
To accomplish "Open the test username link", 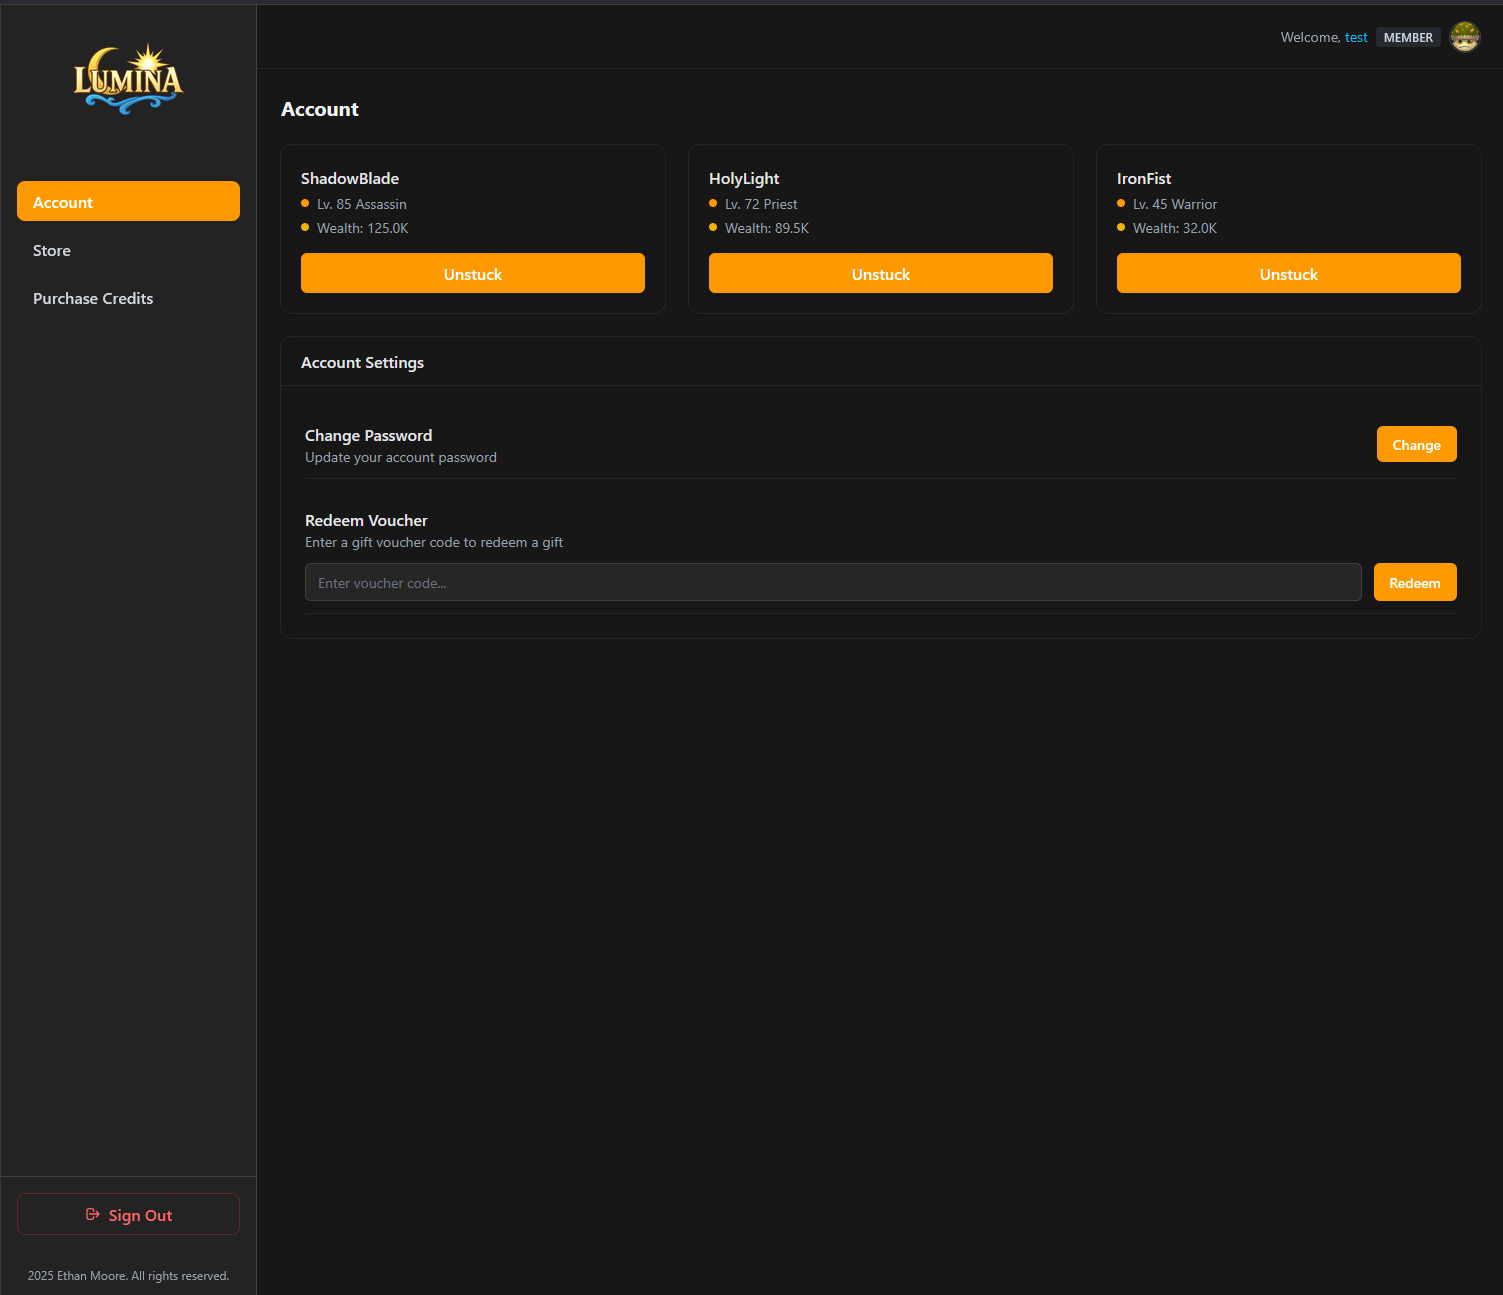I will pos(1356,37).
